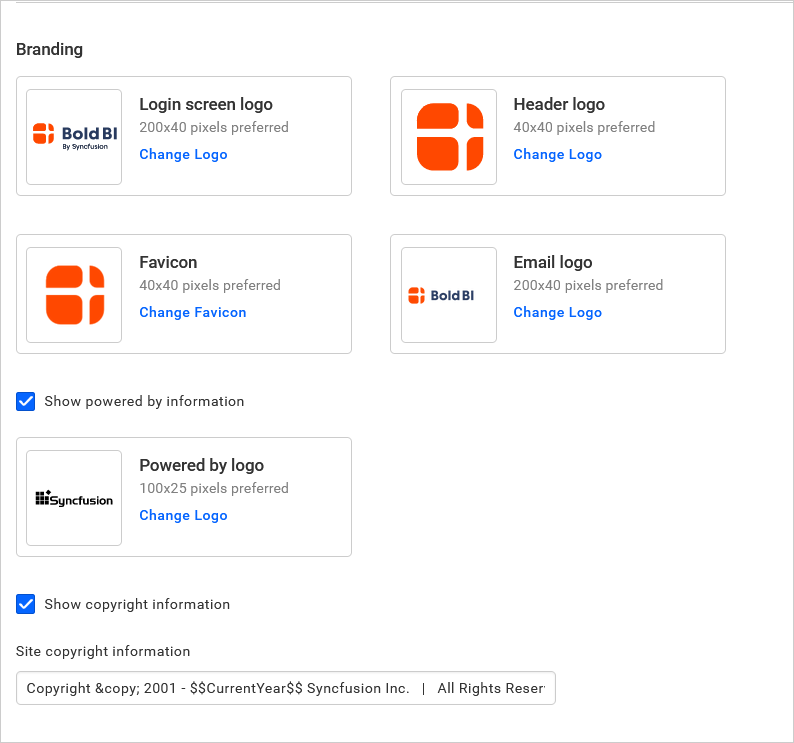Screen dimensions: 794x743
Task: Click the Favicon title text
Action: pos(168,262)
